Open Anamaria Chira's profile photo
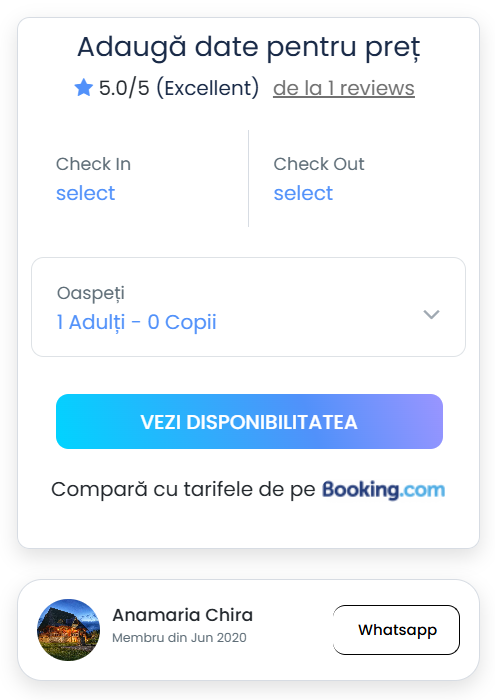Viewport: 495px width, 700px height. coord(68,630)
